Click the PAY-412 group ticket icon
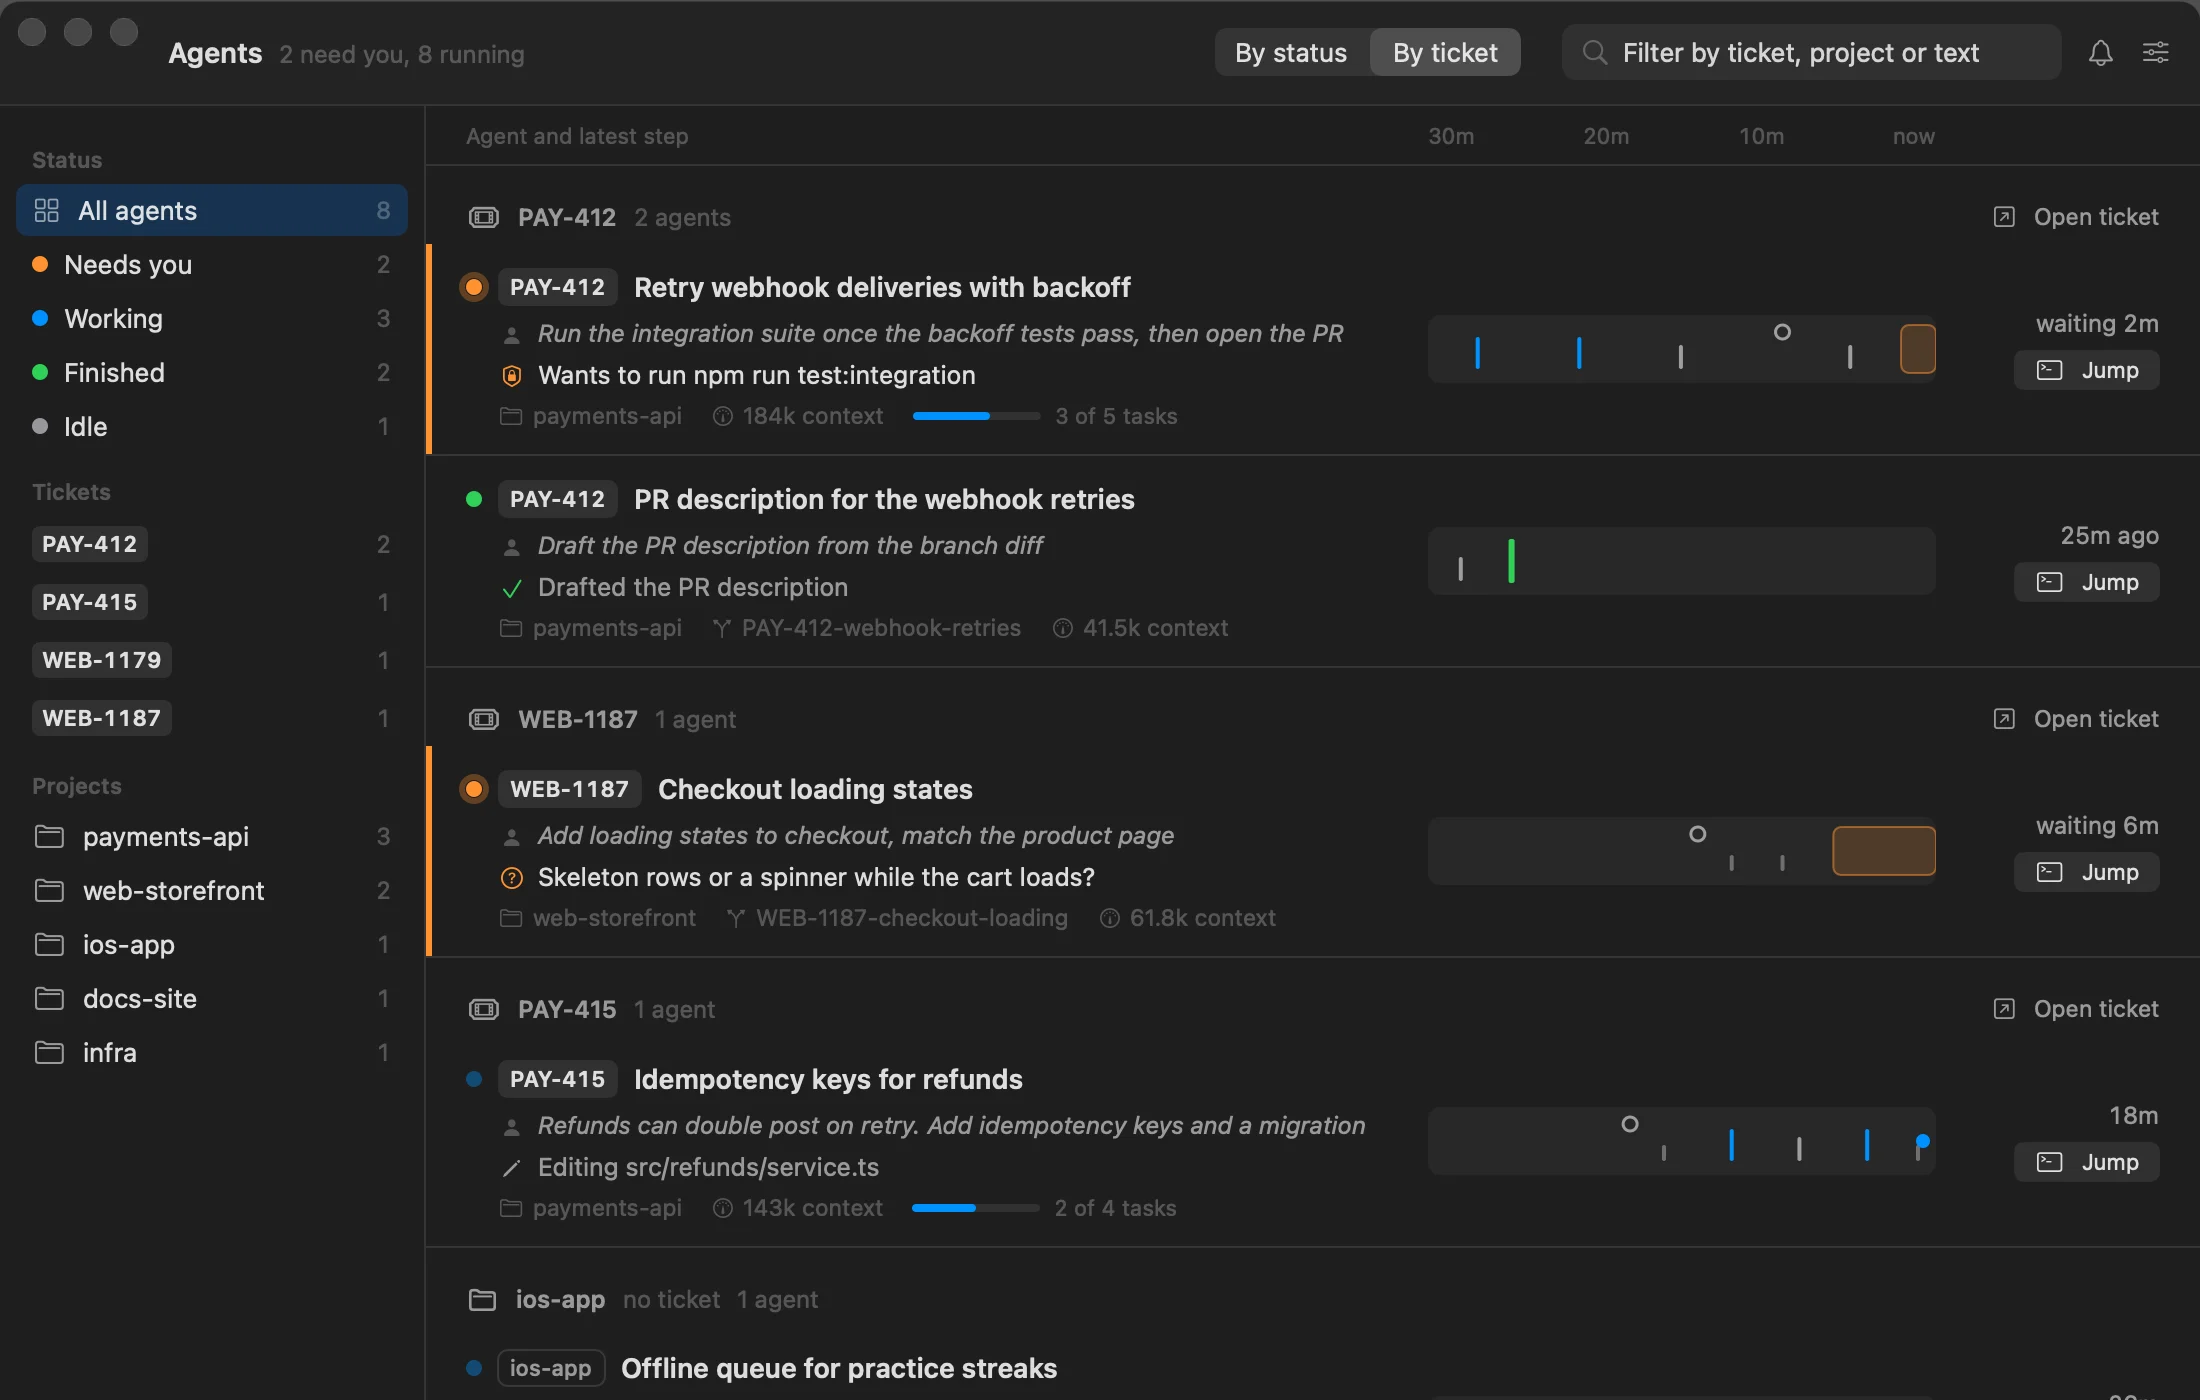The height and width of the screenshot is (1400, 2200). point(484,217)
